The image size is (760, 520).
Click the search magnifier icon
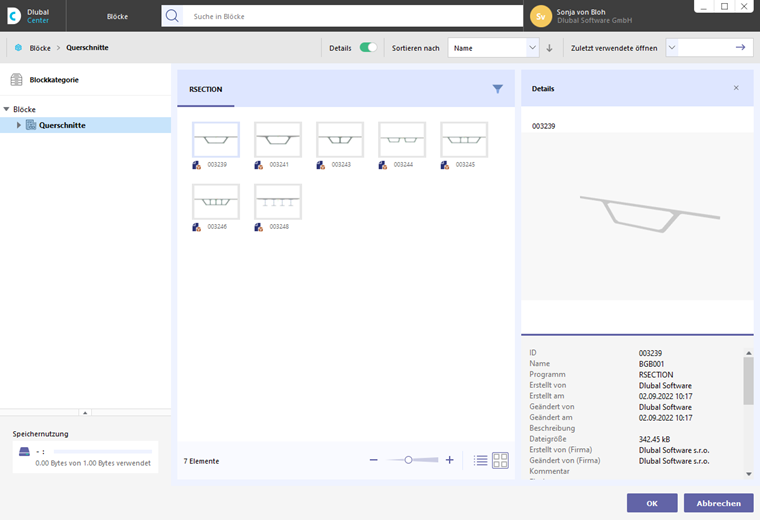click(172, 16)
